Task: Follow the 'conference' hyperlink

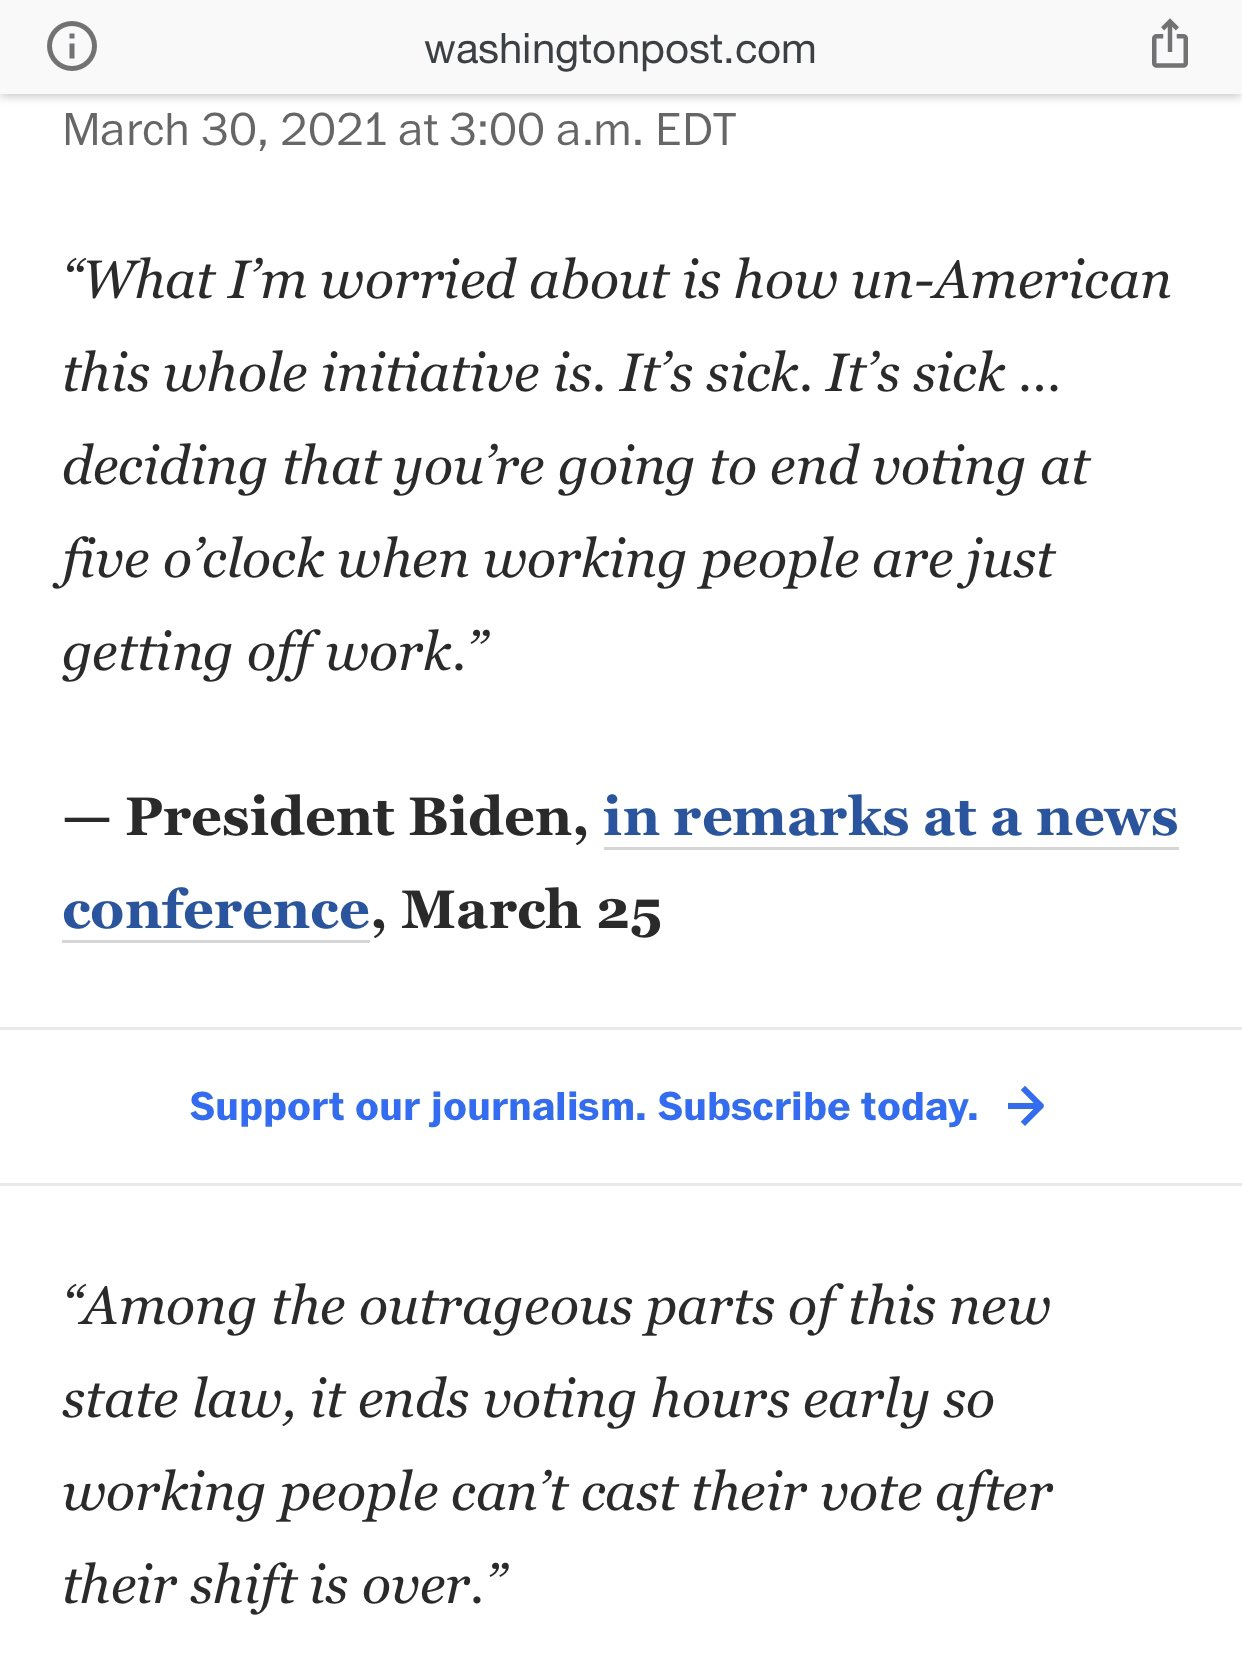Action: (216, 911)
